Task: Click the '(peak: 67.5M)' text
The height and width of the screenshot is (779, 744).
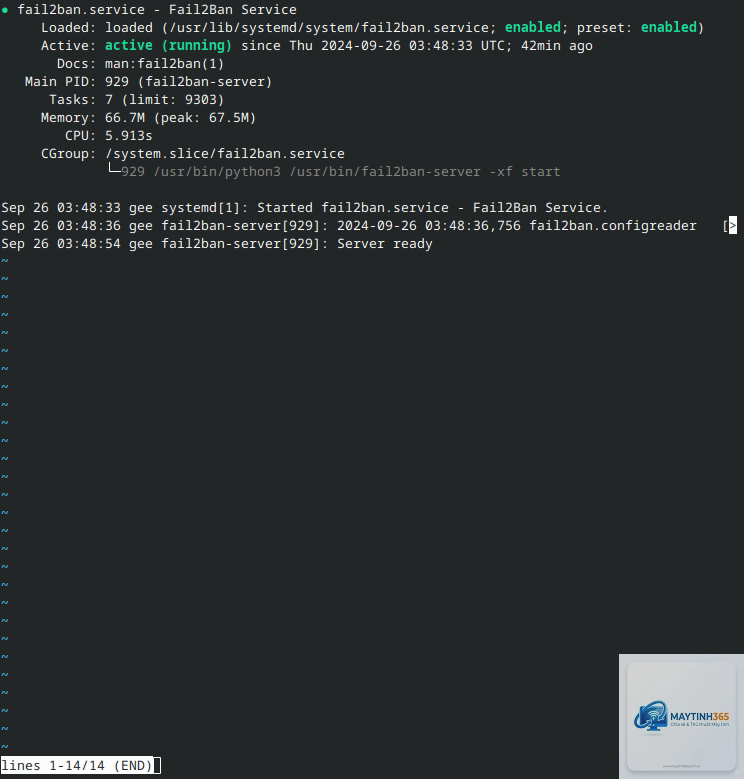Action: coord(205,118)
